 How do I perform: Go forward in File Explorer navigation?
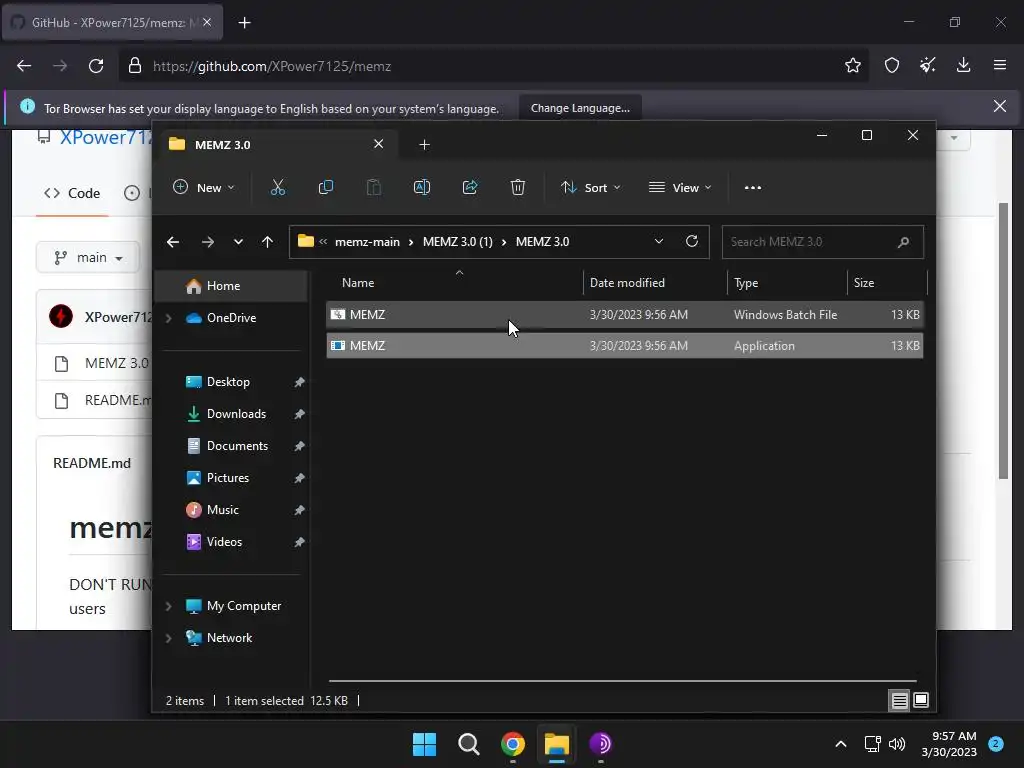pos(208,242)
